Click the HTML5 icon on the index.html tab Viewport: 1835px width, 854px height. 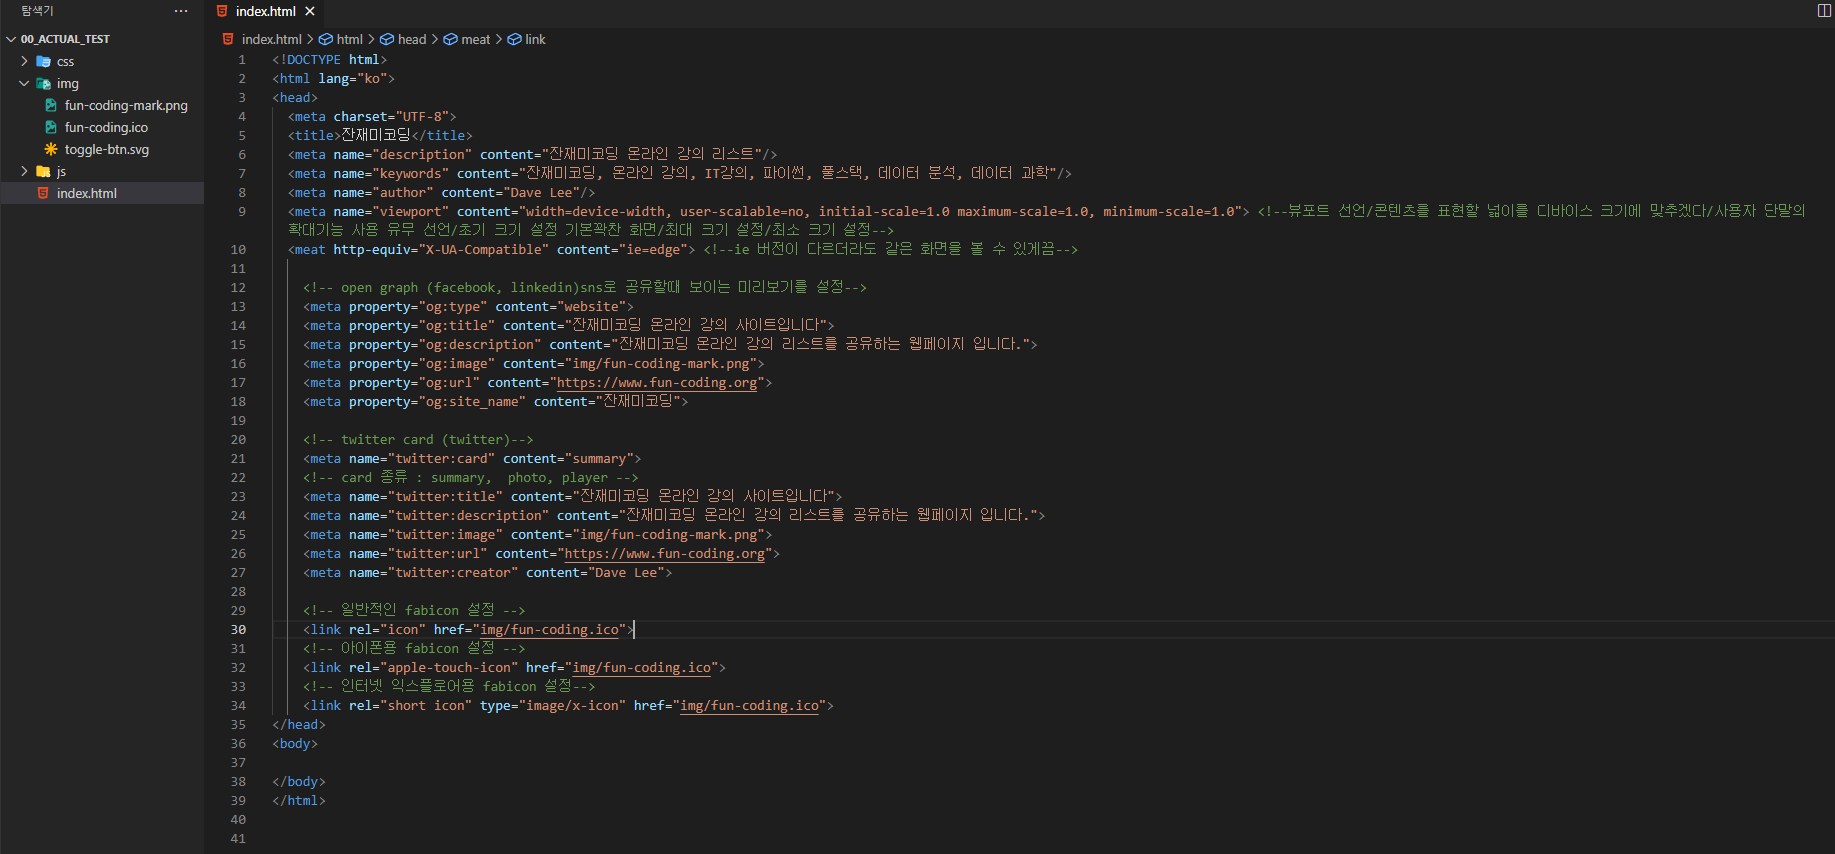coord(222,11)
